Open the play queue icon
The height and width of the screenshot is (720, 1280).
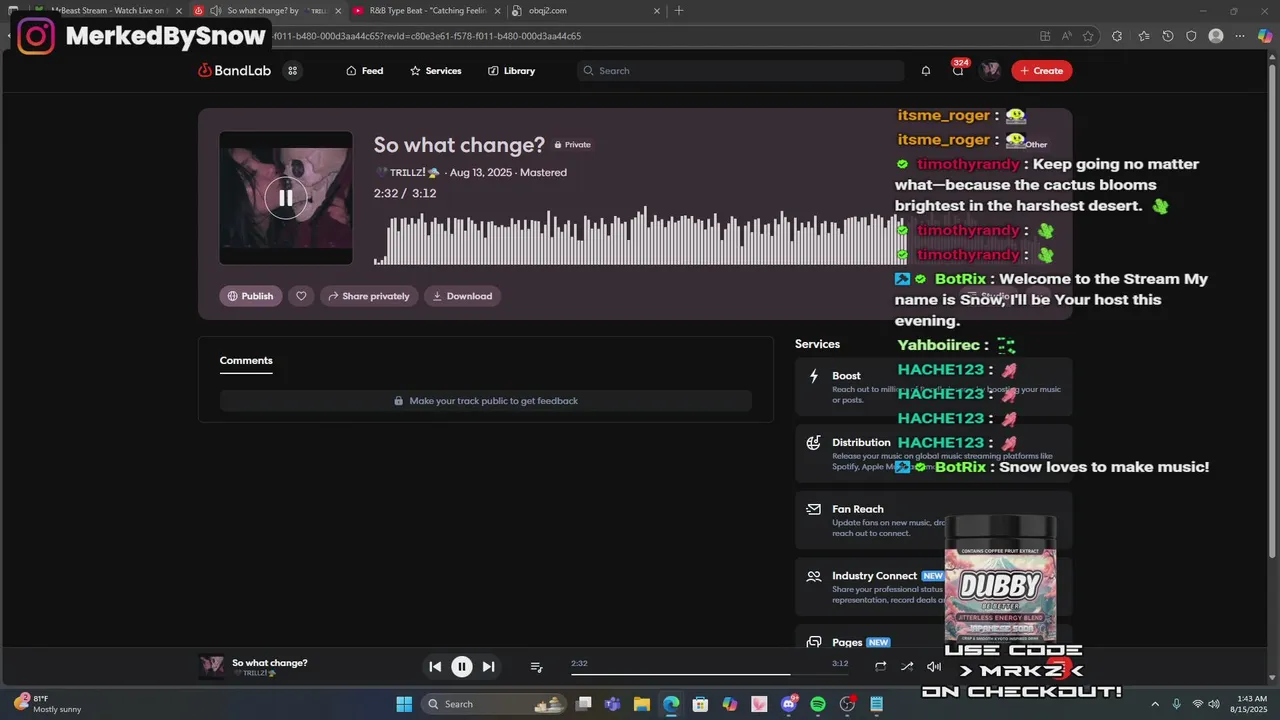536,667
